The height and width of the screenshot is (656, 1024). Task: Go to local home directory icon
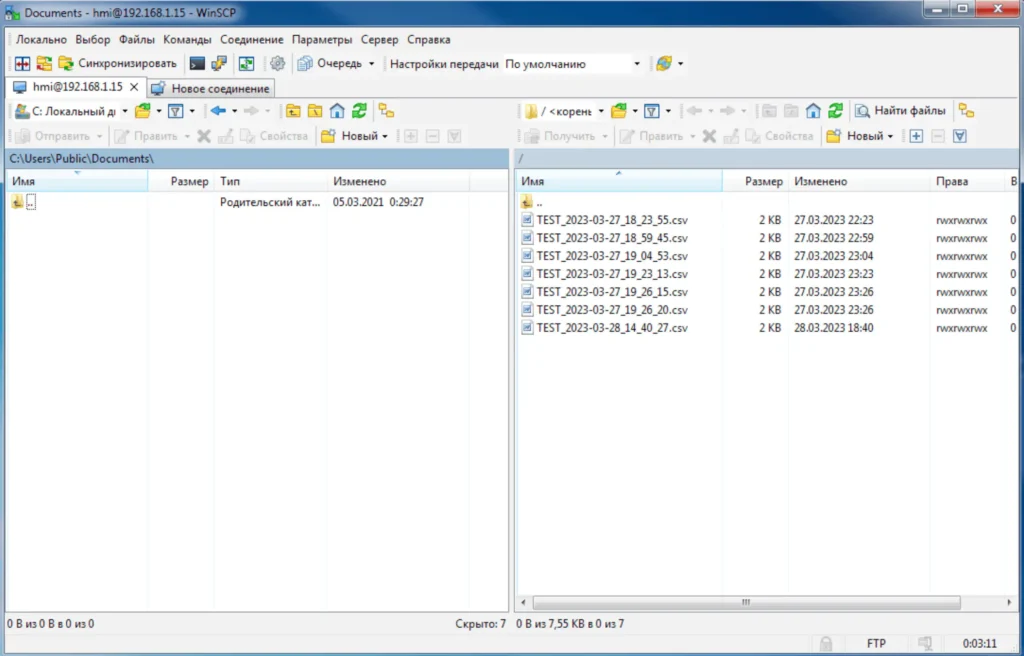click(x=337, y=111)
